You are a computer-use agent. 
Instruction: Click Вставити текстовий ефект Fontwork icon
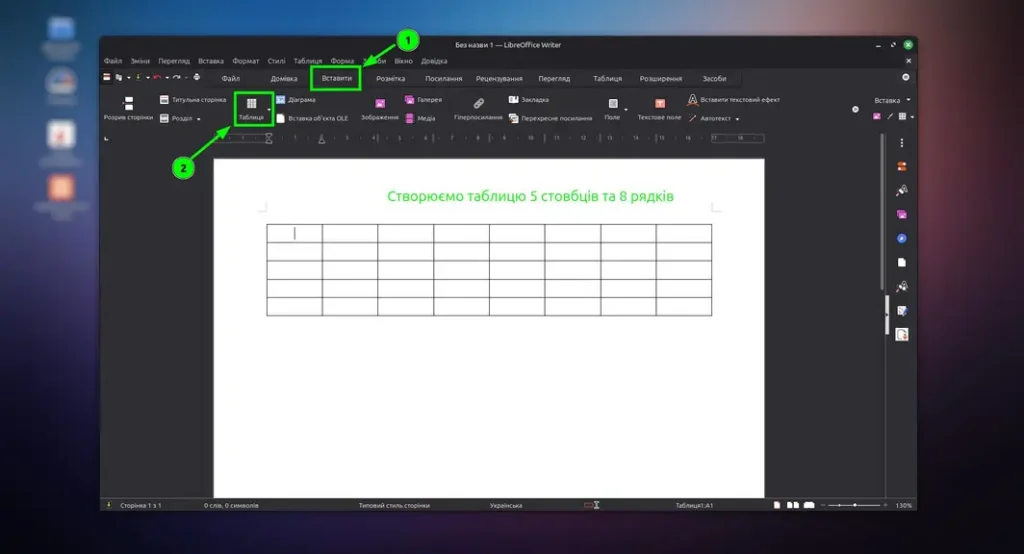coord(692,100)
